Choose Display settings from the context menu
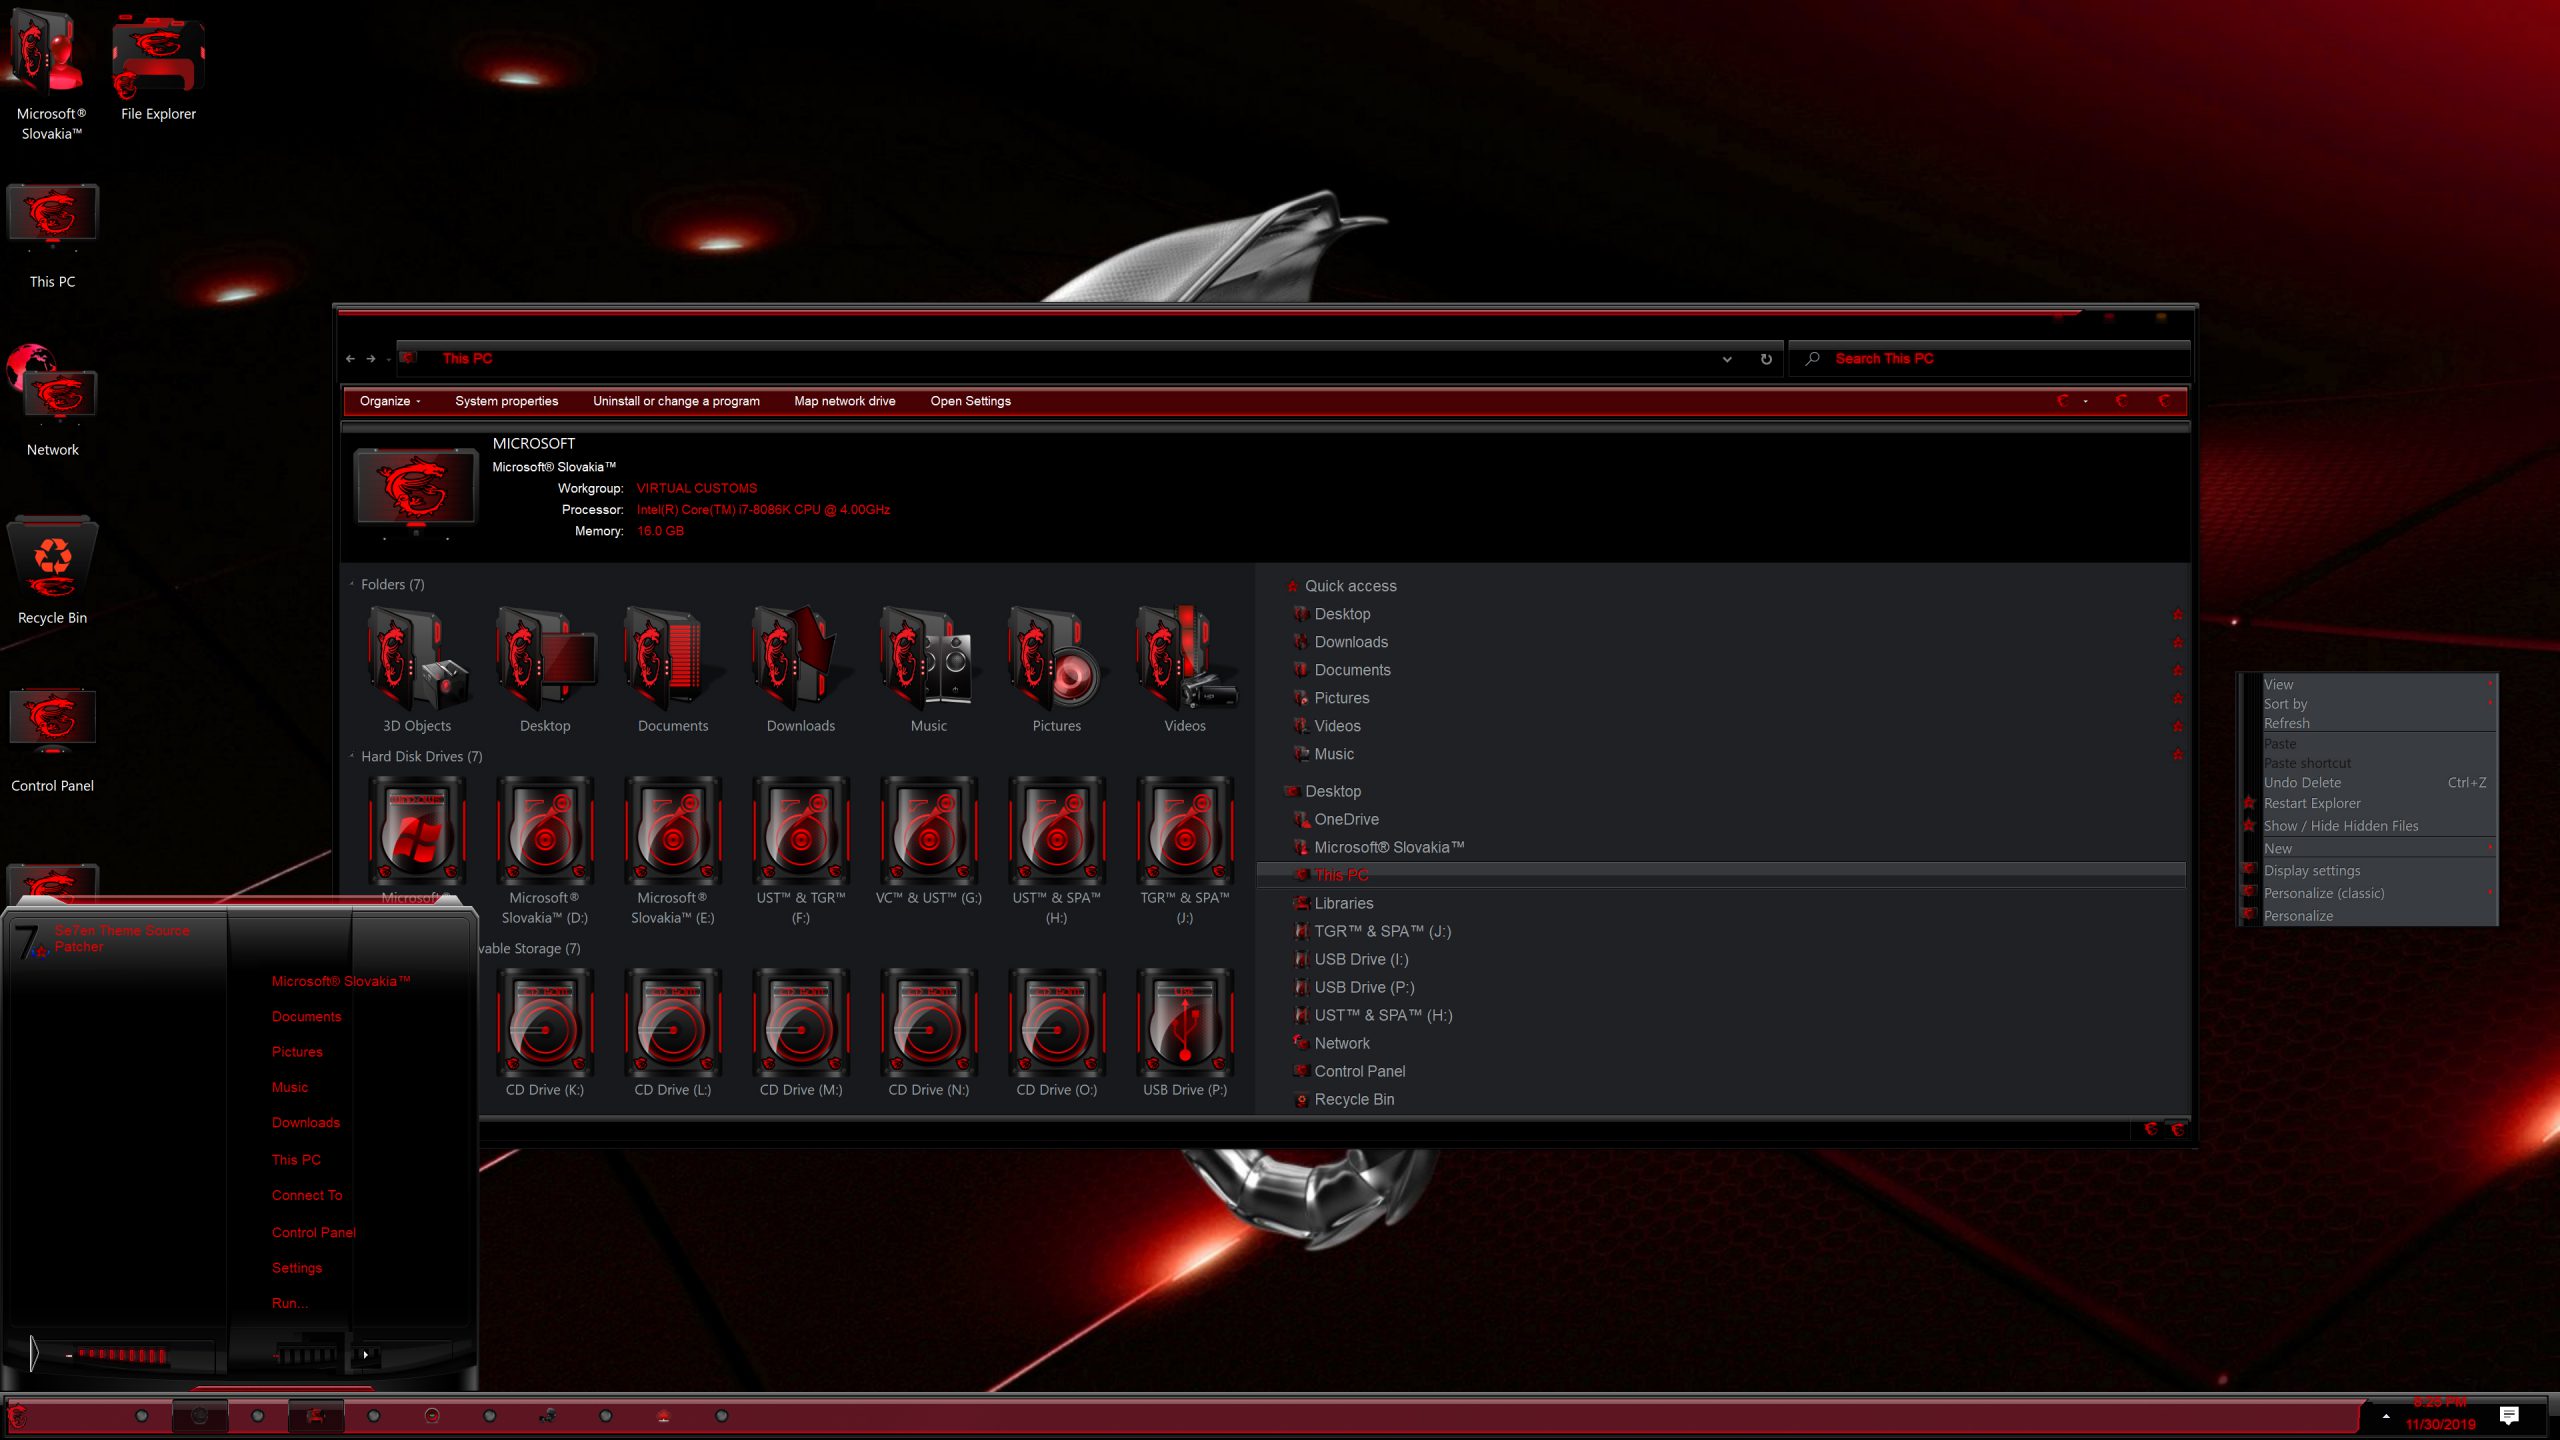 [x=2312, y=870]
